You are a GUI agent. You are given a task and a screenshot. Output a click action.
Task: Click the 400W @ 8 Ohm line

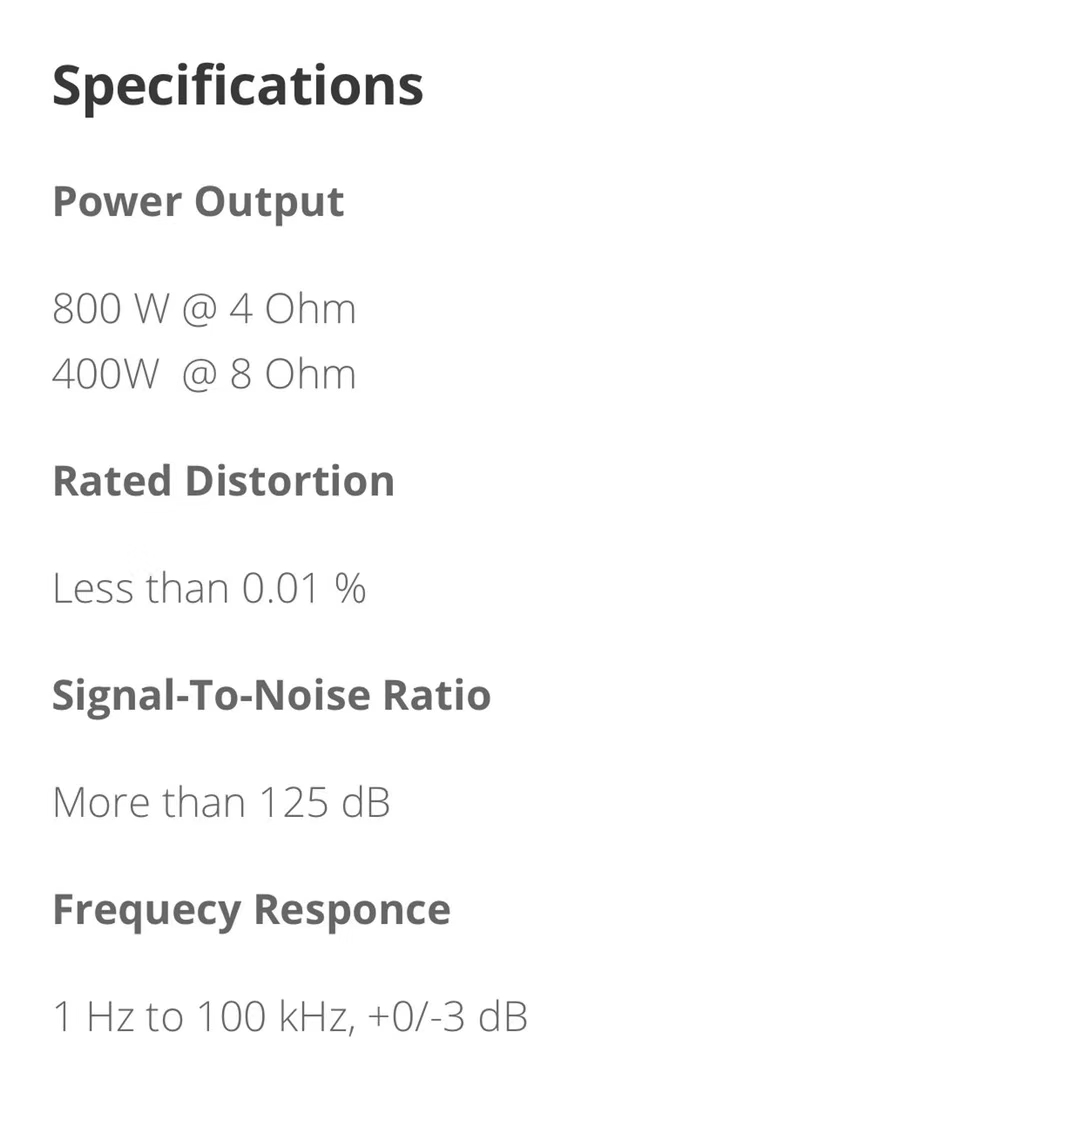coord(204,374)
